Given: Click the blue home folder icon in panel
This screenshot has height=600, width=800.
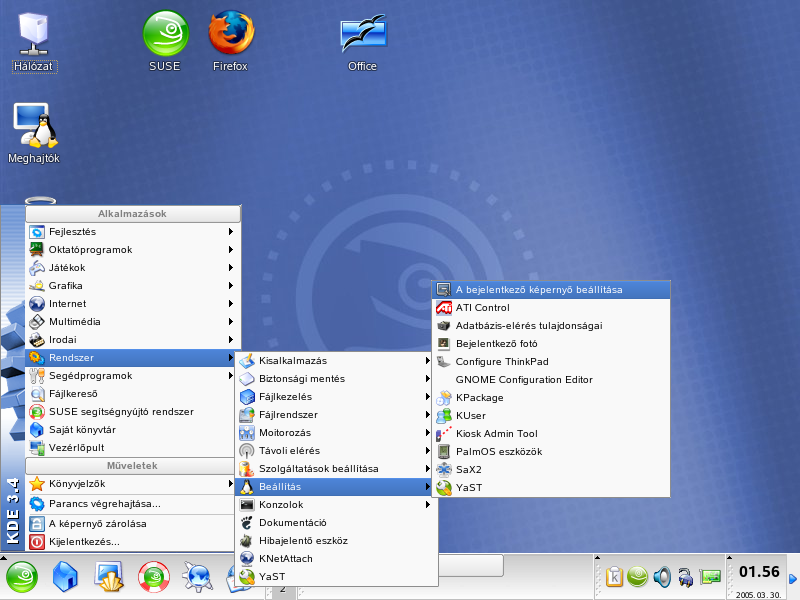Looking at the screenshot, I should pyautogui.click(x=65, y=577).
